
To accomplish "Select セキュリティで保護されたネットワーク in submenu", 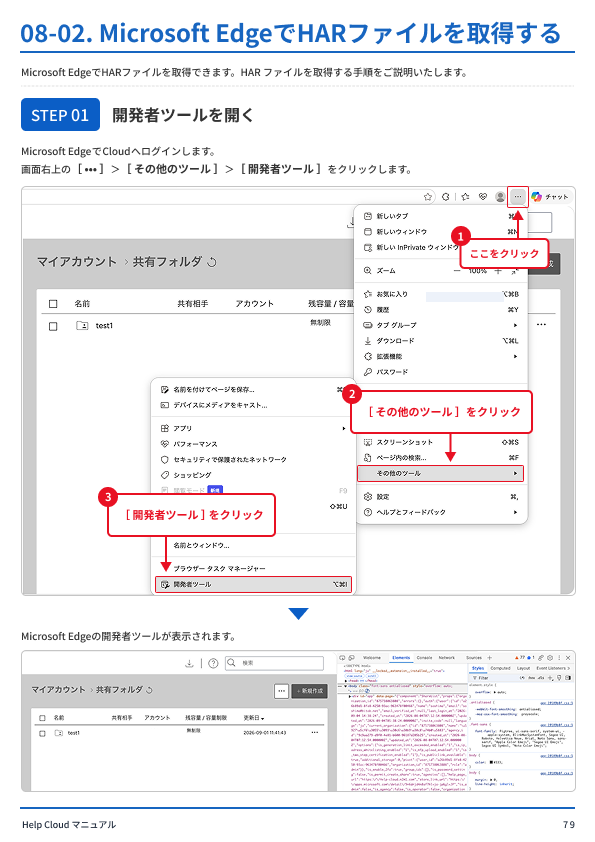I will click(253, 460).
